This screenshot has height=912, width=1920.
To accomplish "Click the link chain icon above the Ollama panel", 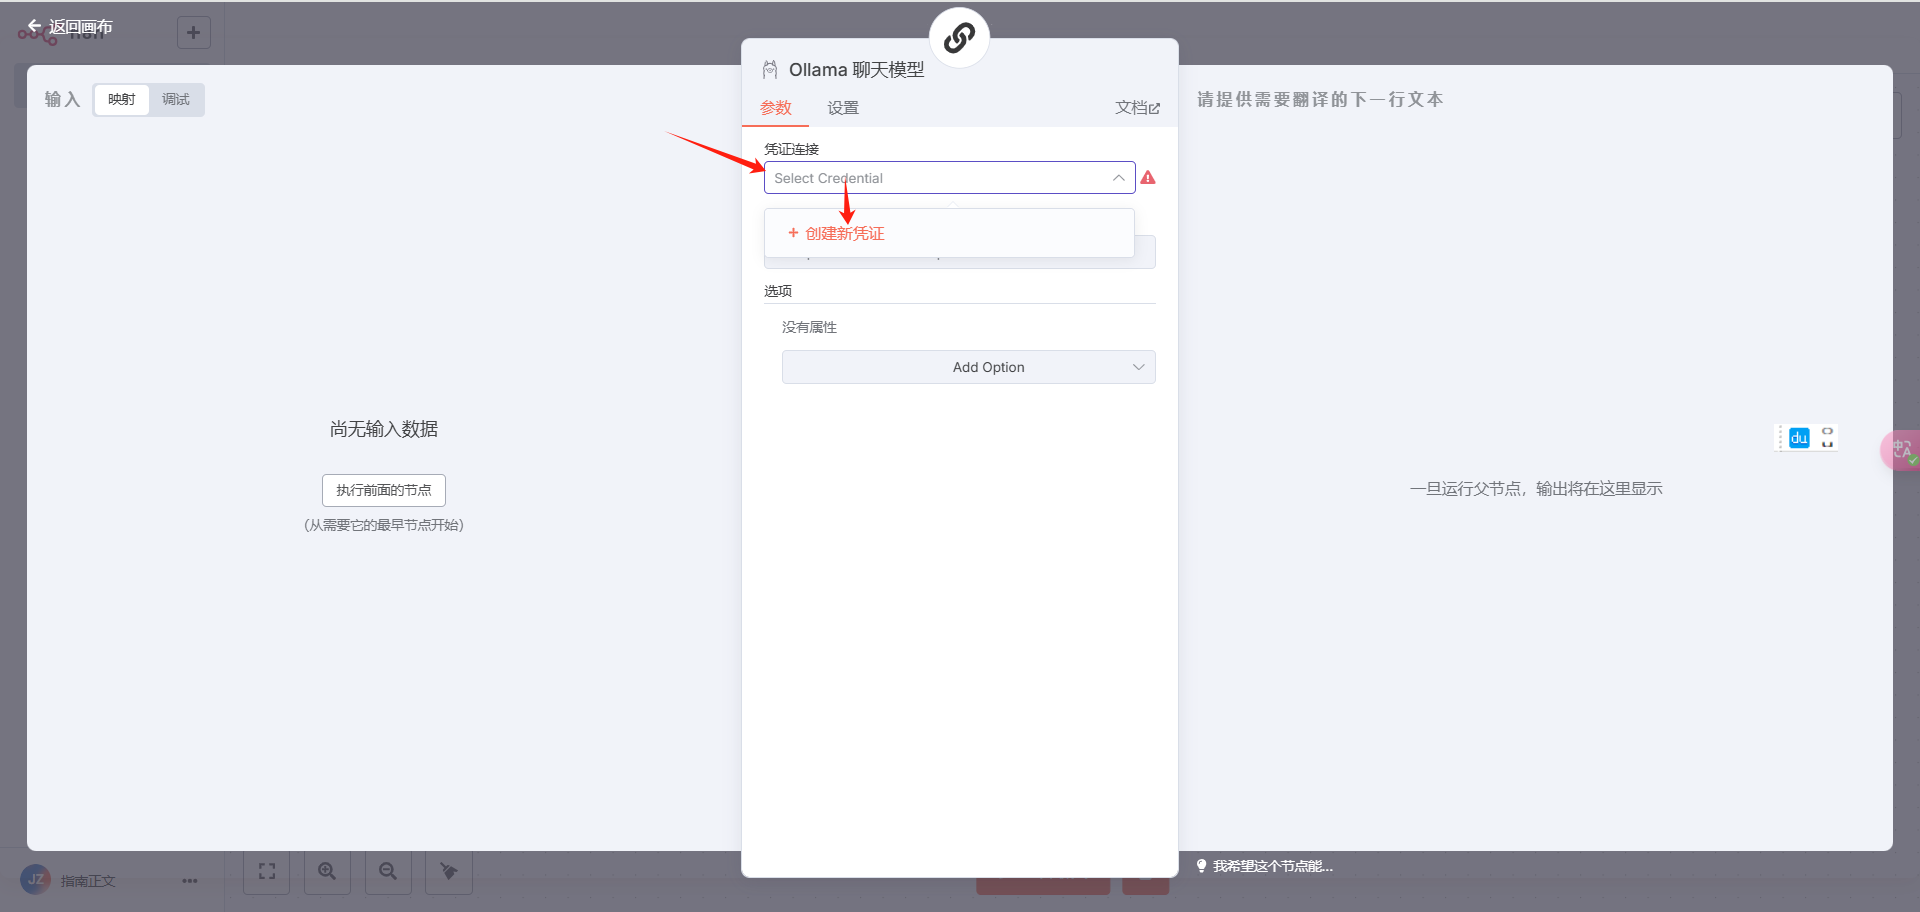I will coord(959,38).
